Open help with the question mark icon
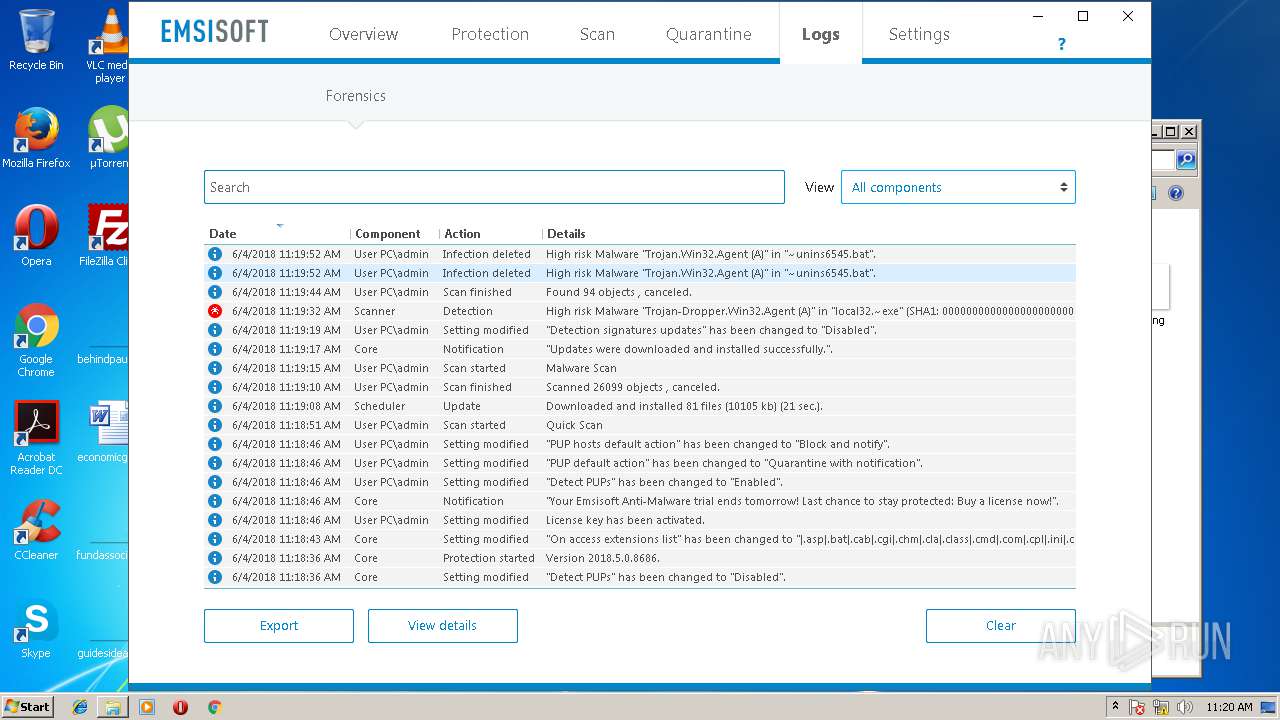The height and width of the screenshot is (720, 1280). pos(1061,44)
